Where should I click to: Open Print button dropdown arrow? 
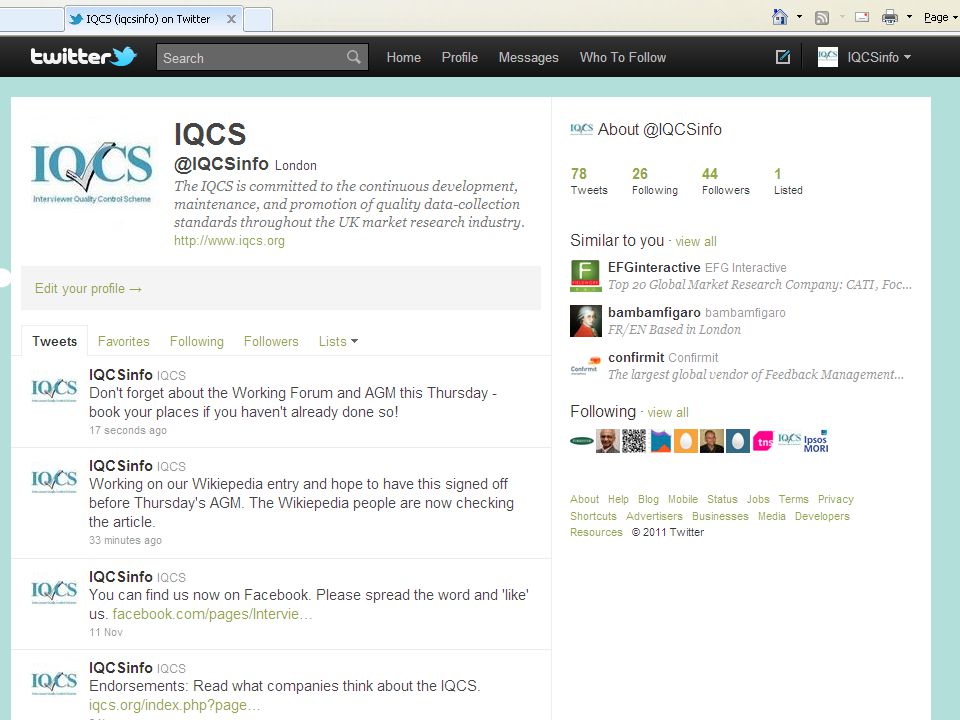pyautogui.click(x=909, y=17)
